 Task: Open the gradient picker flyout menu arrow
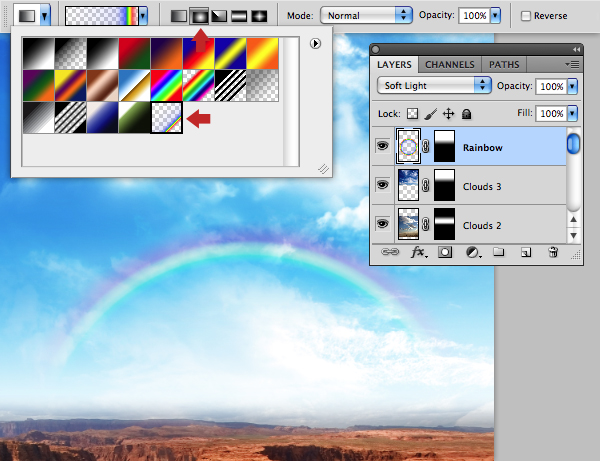315,44
